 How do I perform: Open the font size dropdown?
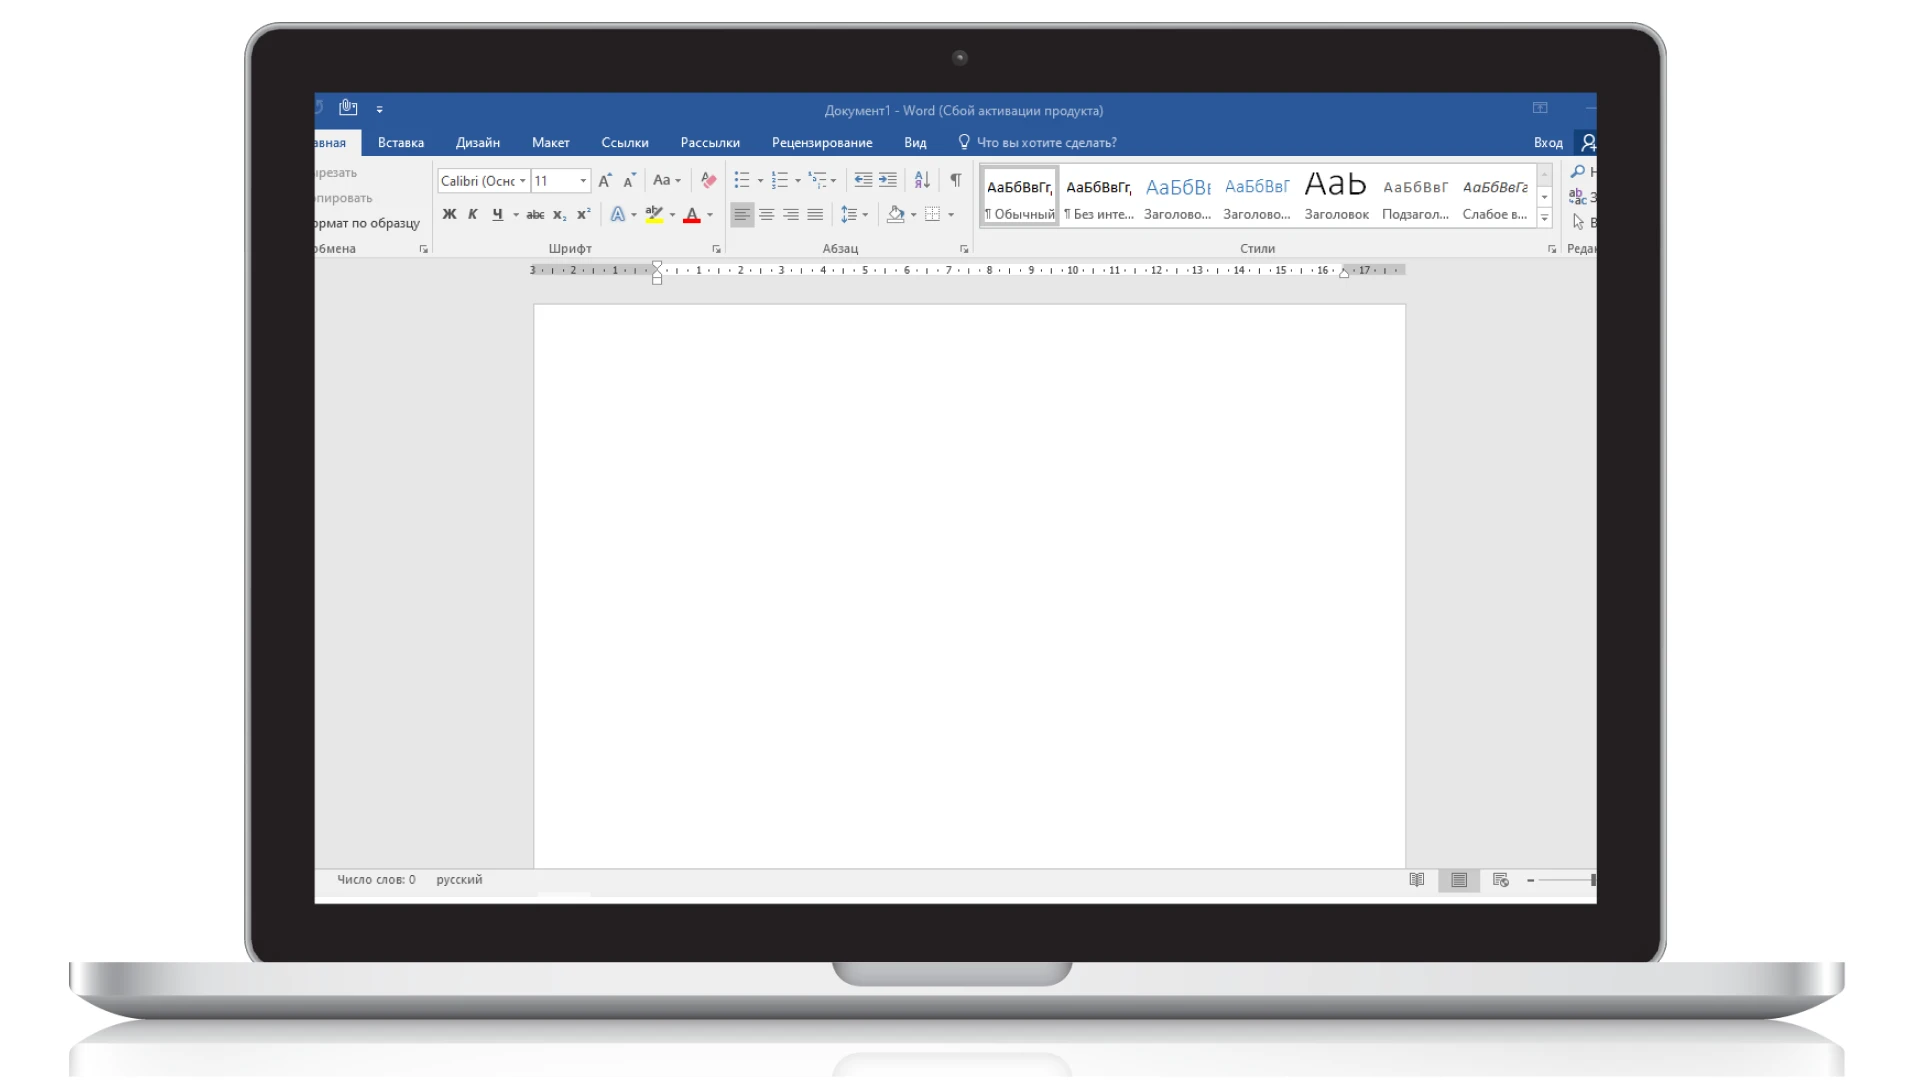pos(583,181)
